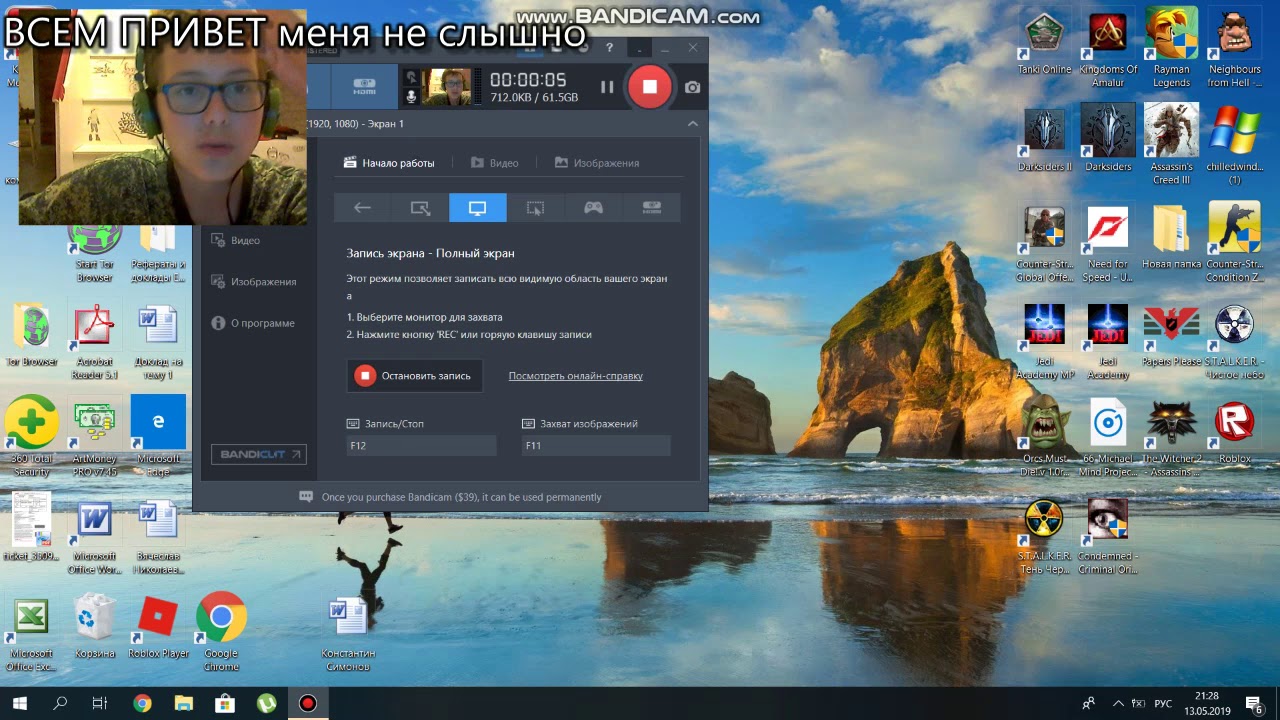
Task: Select О программе in the sidebar
Action: [253, 323]
